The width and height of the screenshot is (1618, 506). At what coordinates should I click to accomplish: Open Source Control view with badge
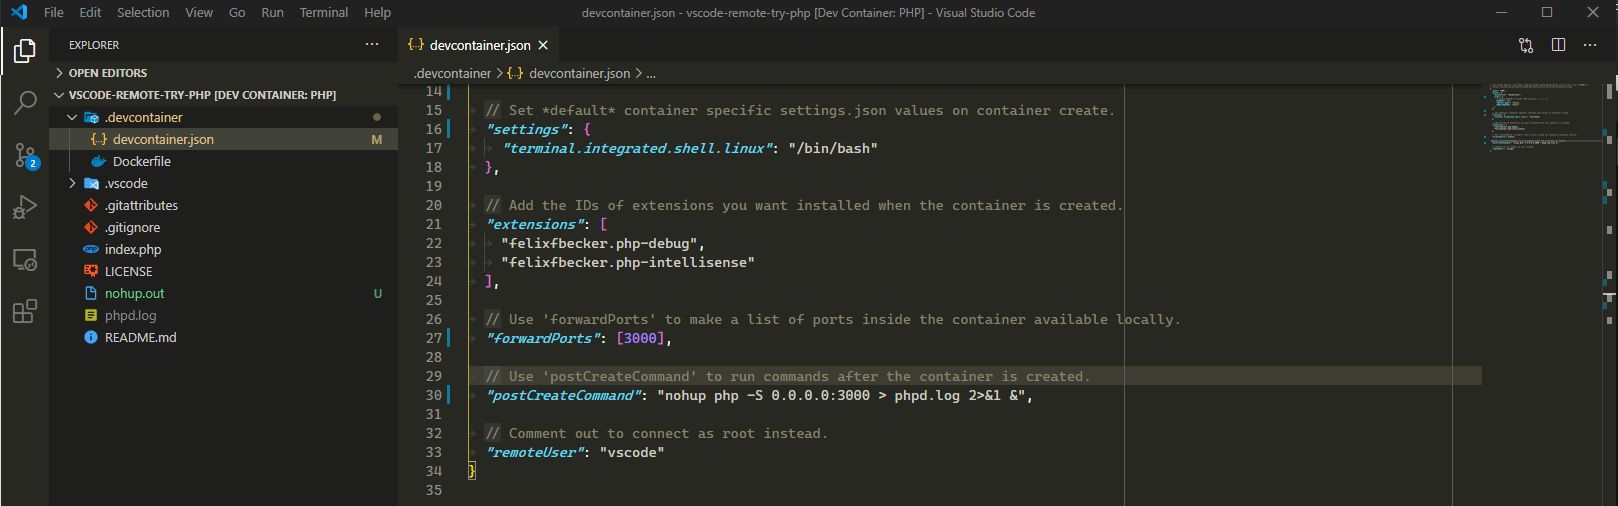tap(25, 155)
